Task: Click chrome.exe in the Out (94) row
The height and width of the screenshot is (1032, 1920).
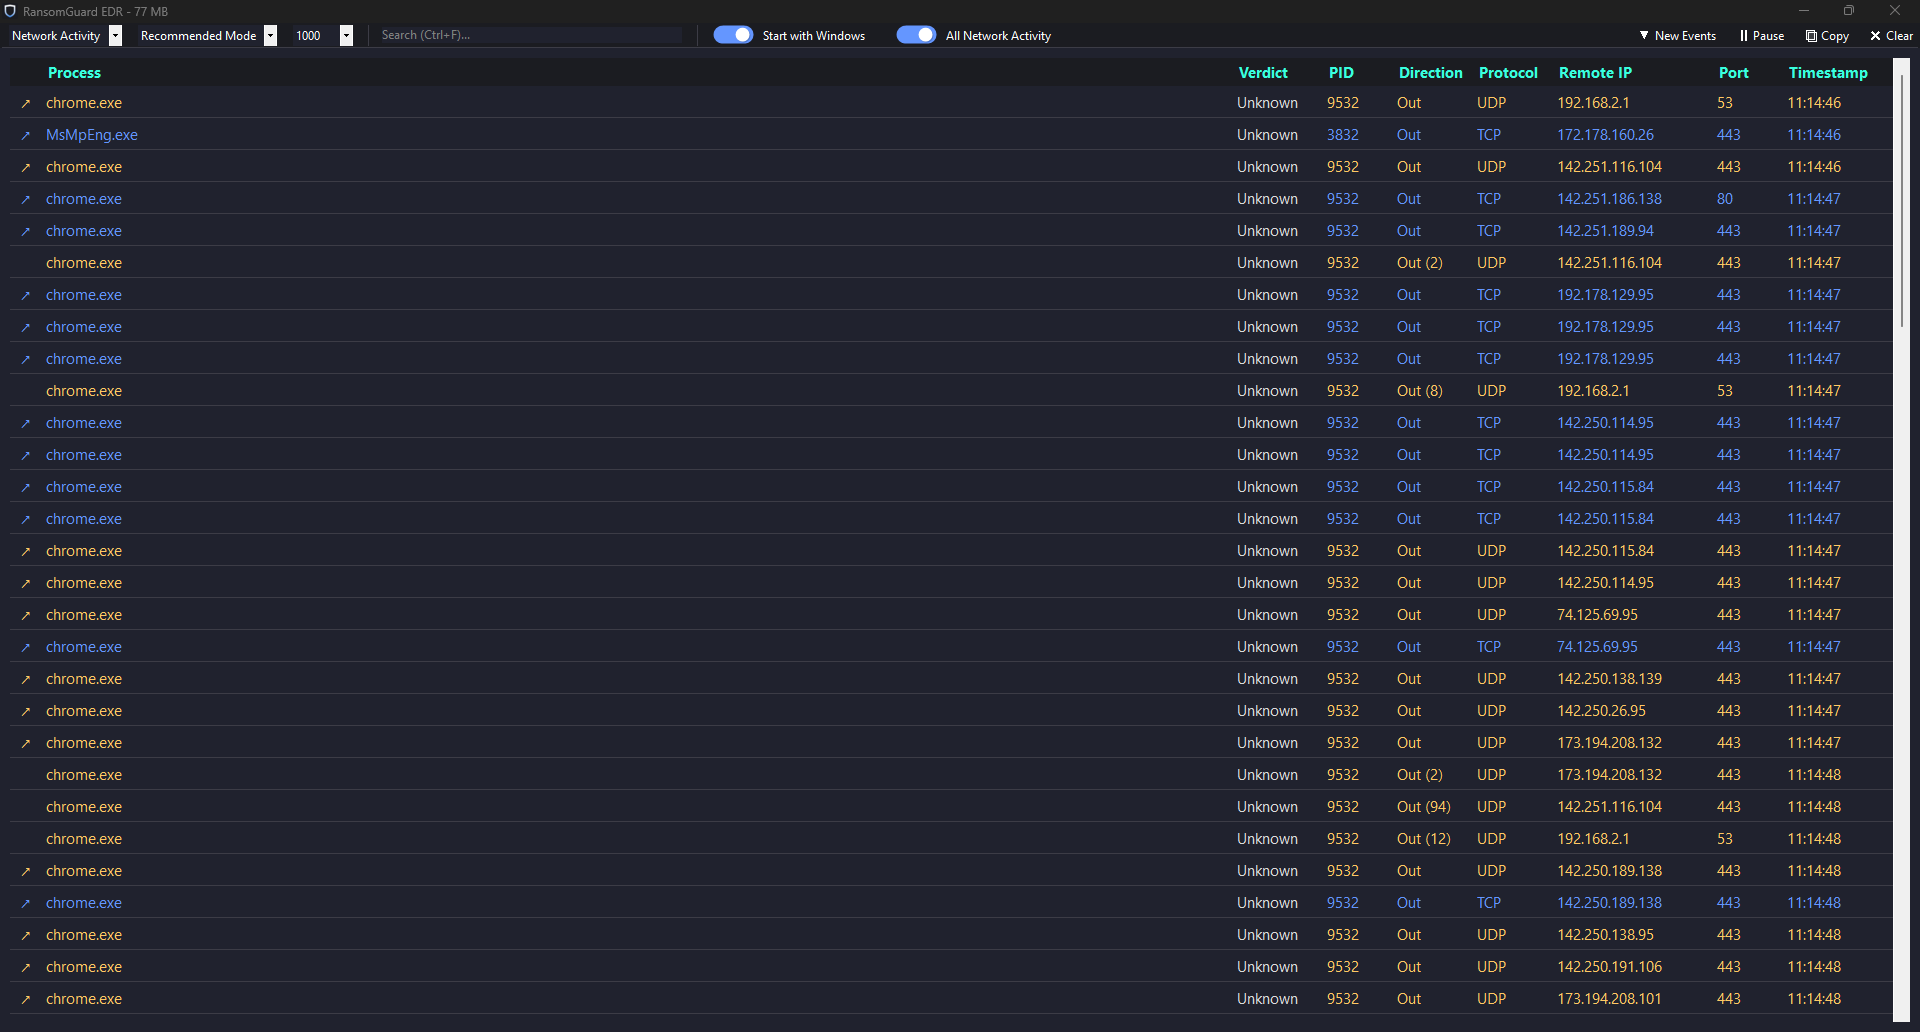Action: pos(84,807)
